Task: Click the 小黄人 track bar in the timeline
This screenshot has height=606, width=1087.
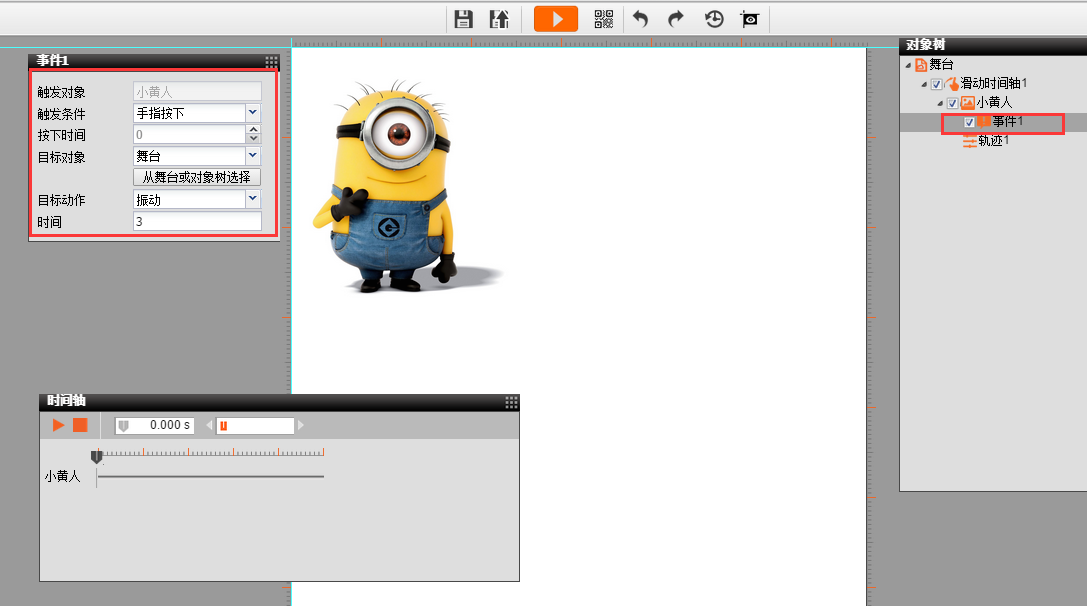Action: click(211, 476)
